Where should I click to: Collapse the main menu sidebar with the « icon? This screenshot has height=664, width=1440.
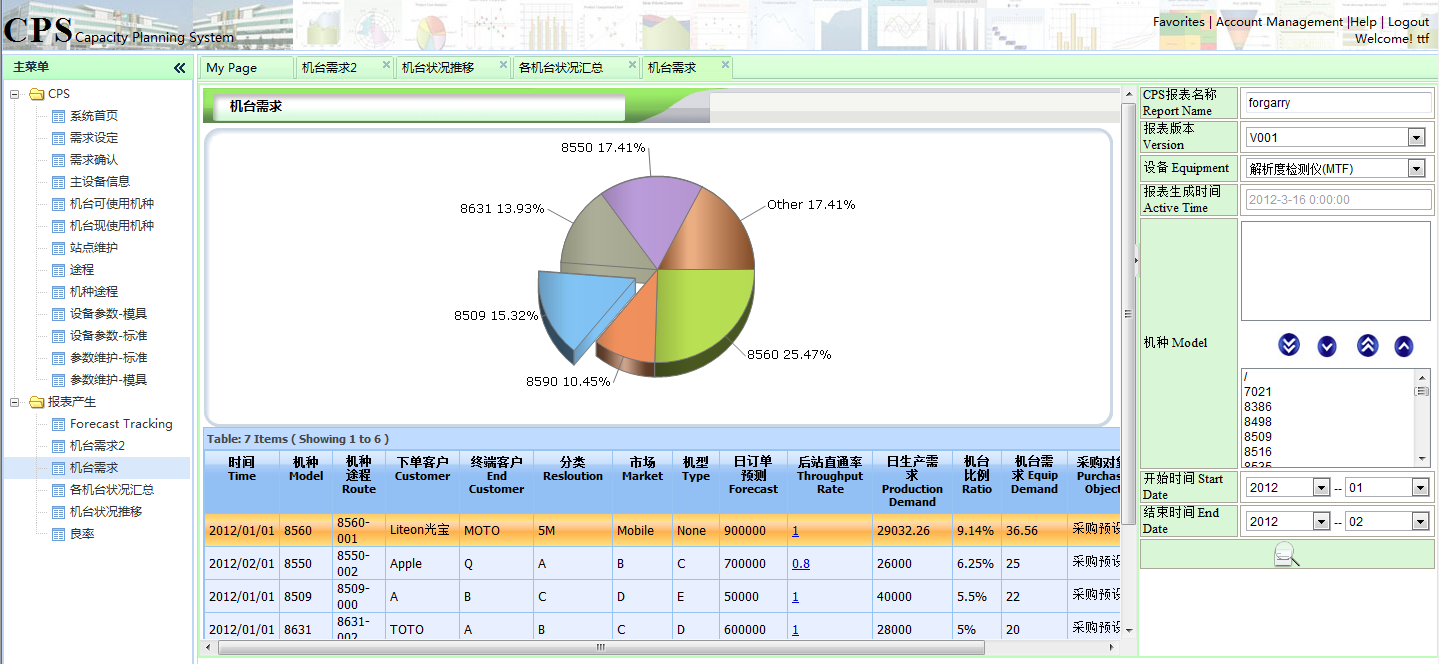180,68
